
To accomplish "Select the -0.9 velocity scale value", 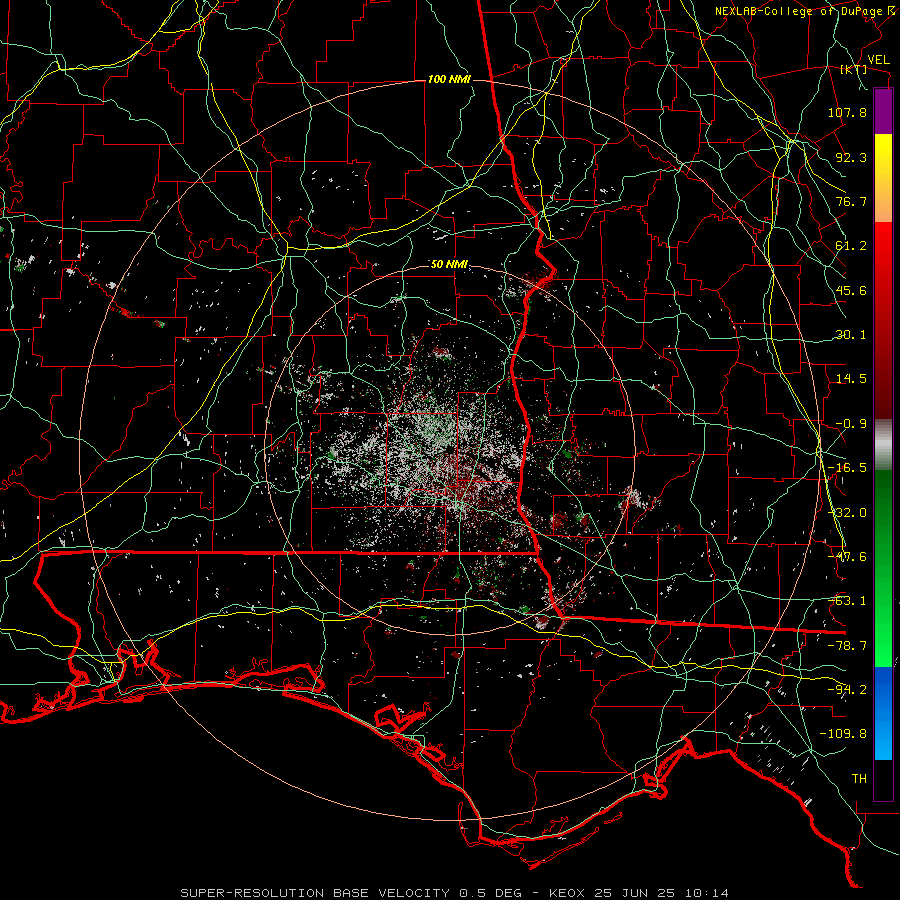I will [x=851, y=424].
